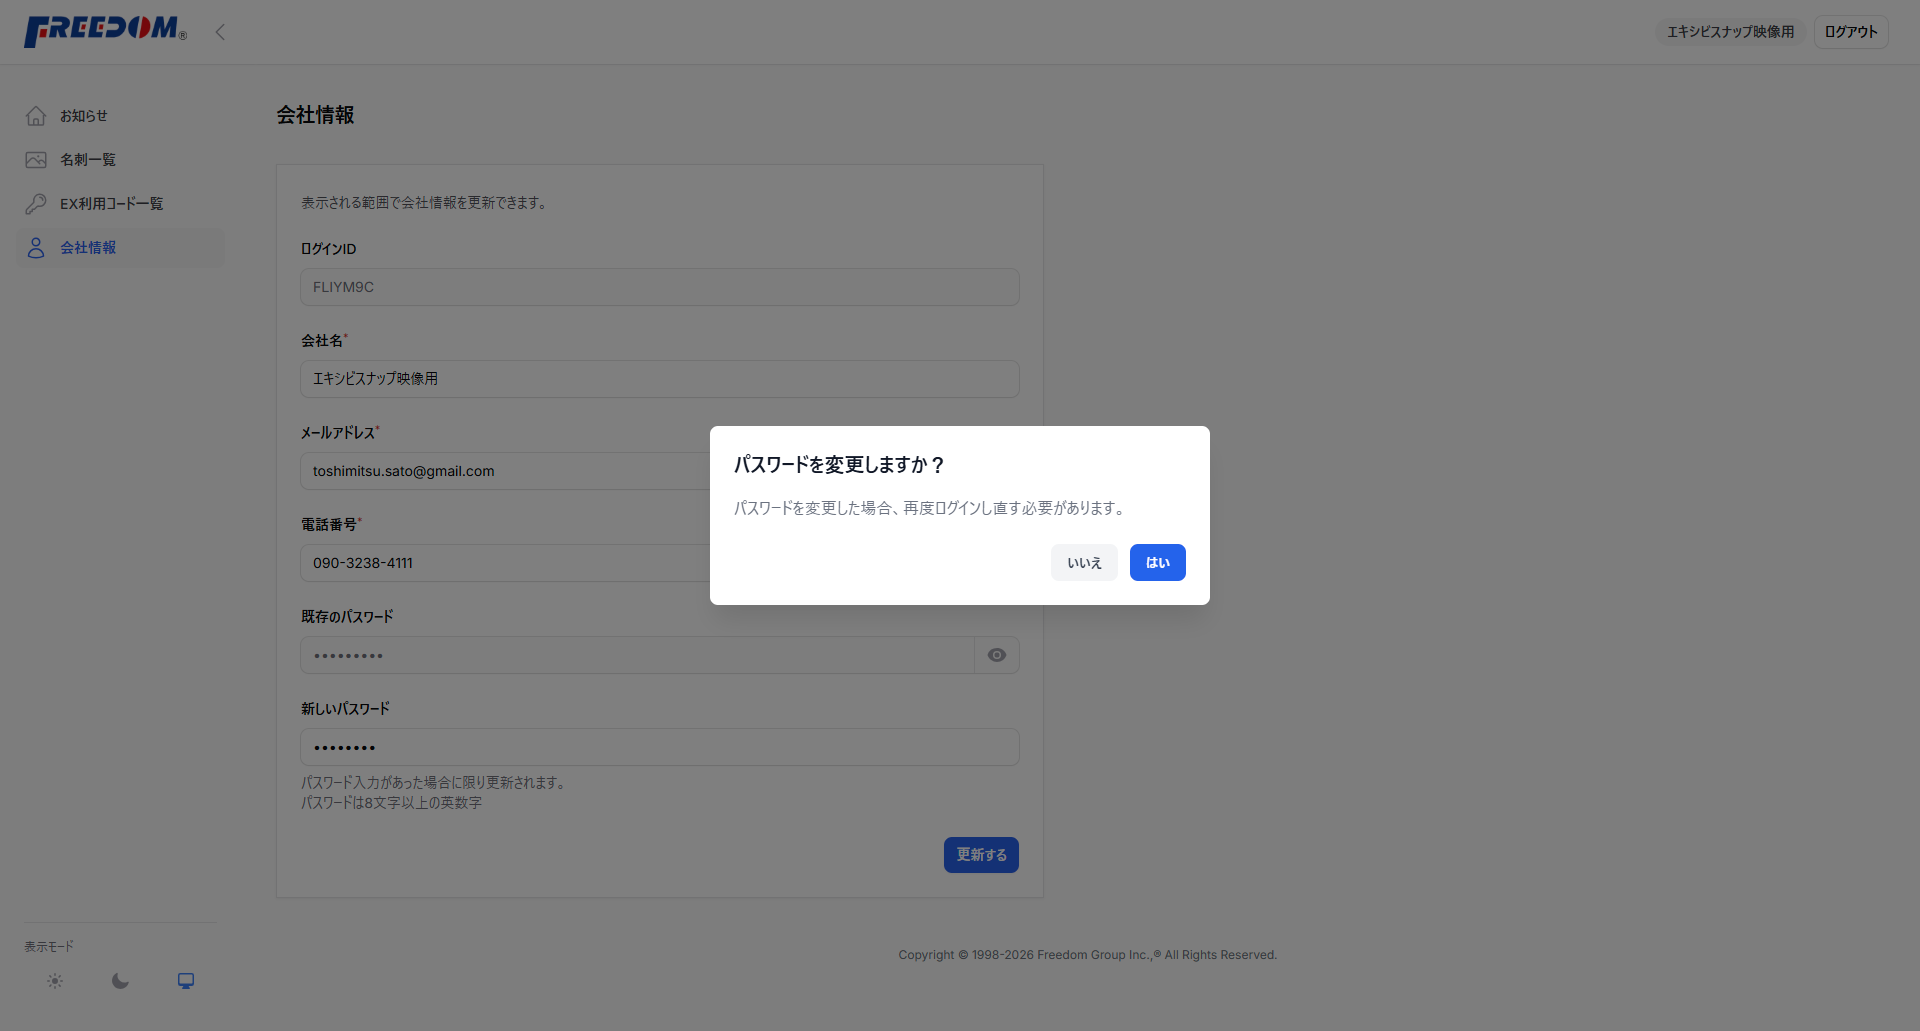The image size is (1920, 1031).
Task: Click the 既存のパスワード input field
Action: point(637,655)
